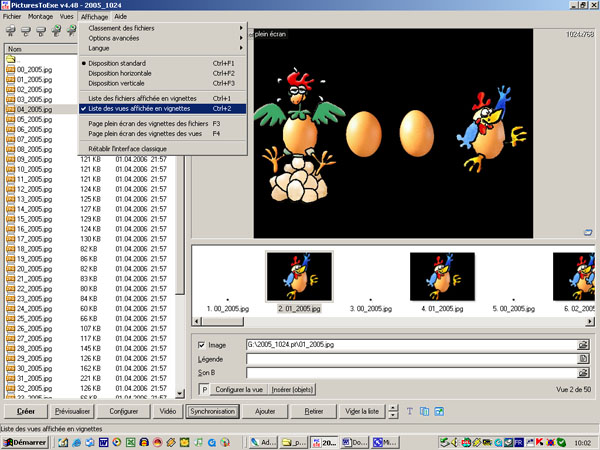
Task: Switch to the 'Ad...' taskbar button
Action: click(x=263, y=442)
